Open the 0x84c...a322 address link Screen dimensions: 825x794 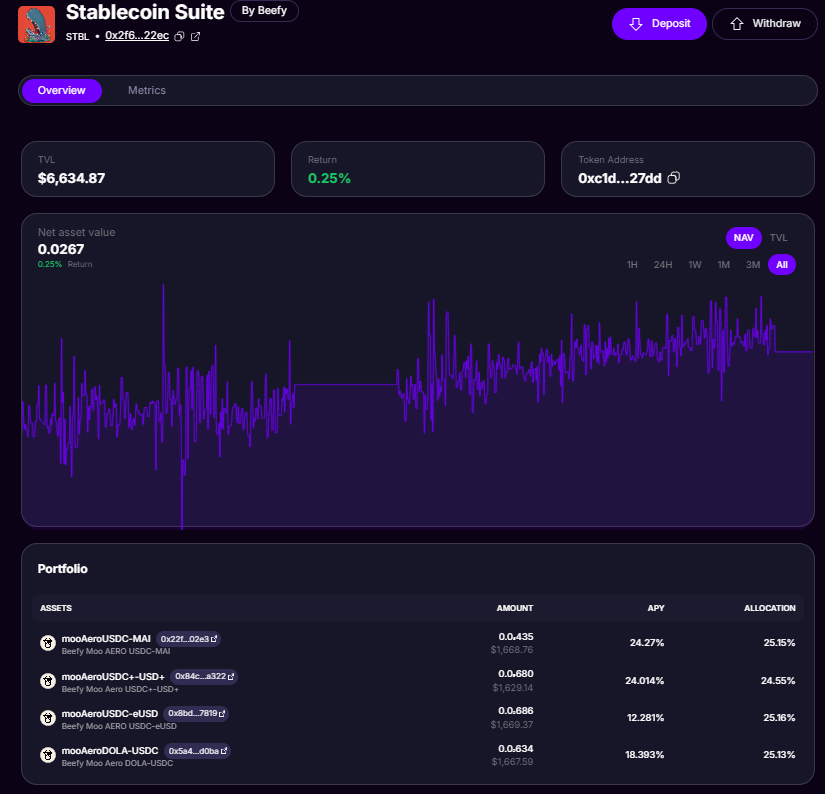(x=204, y=676)
